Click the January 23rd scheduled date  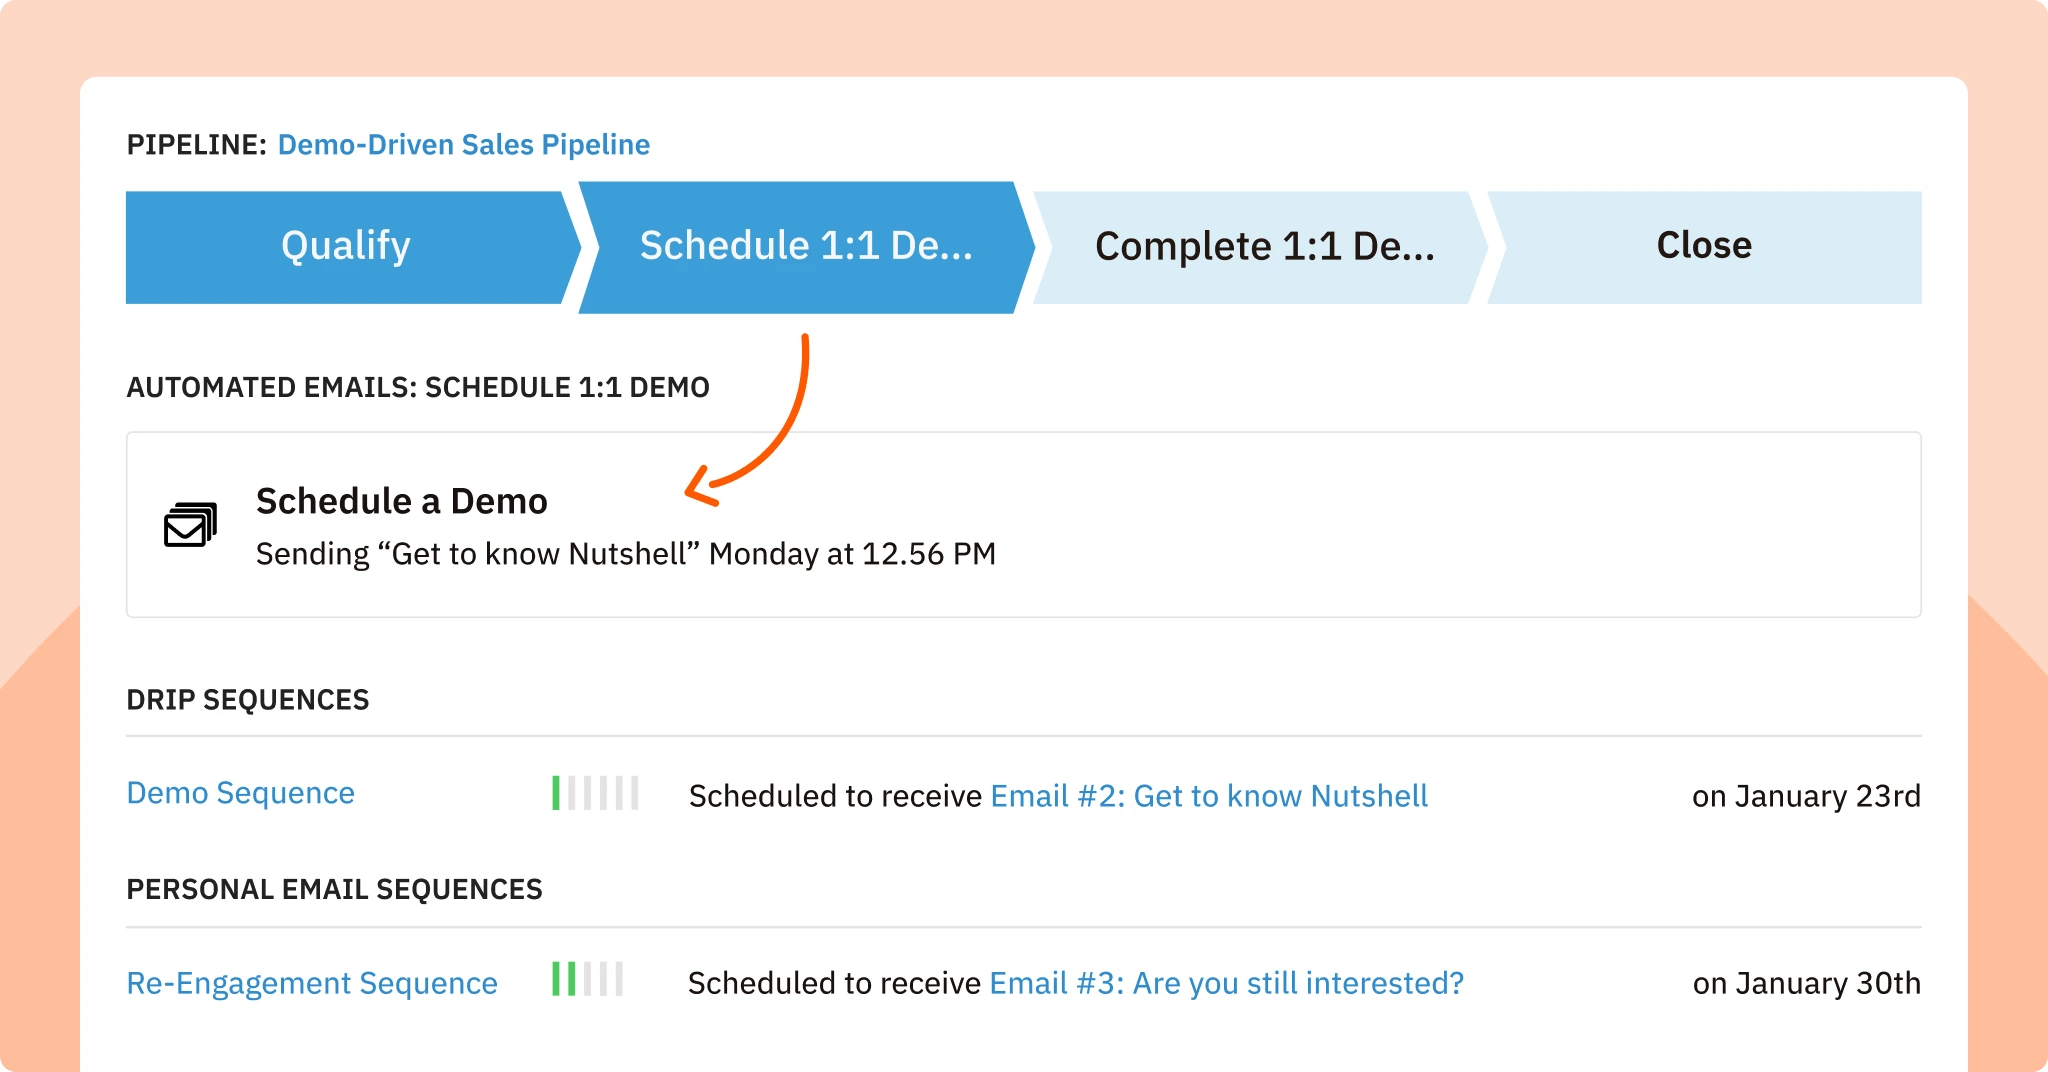(1806, 796)
